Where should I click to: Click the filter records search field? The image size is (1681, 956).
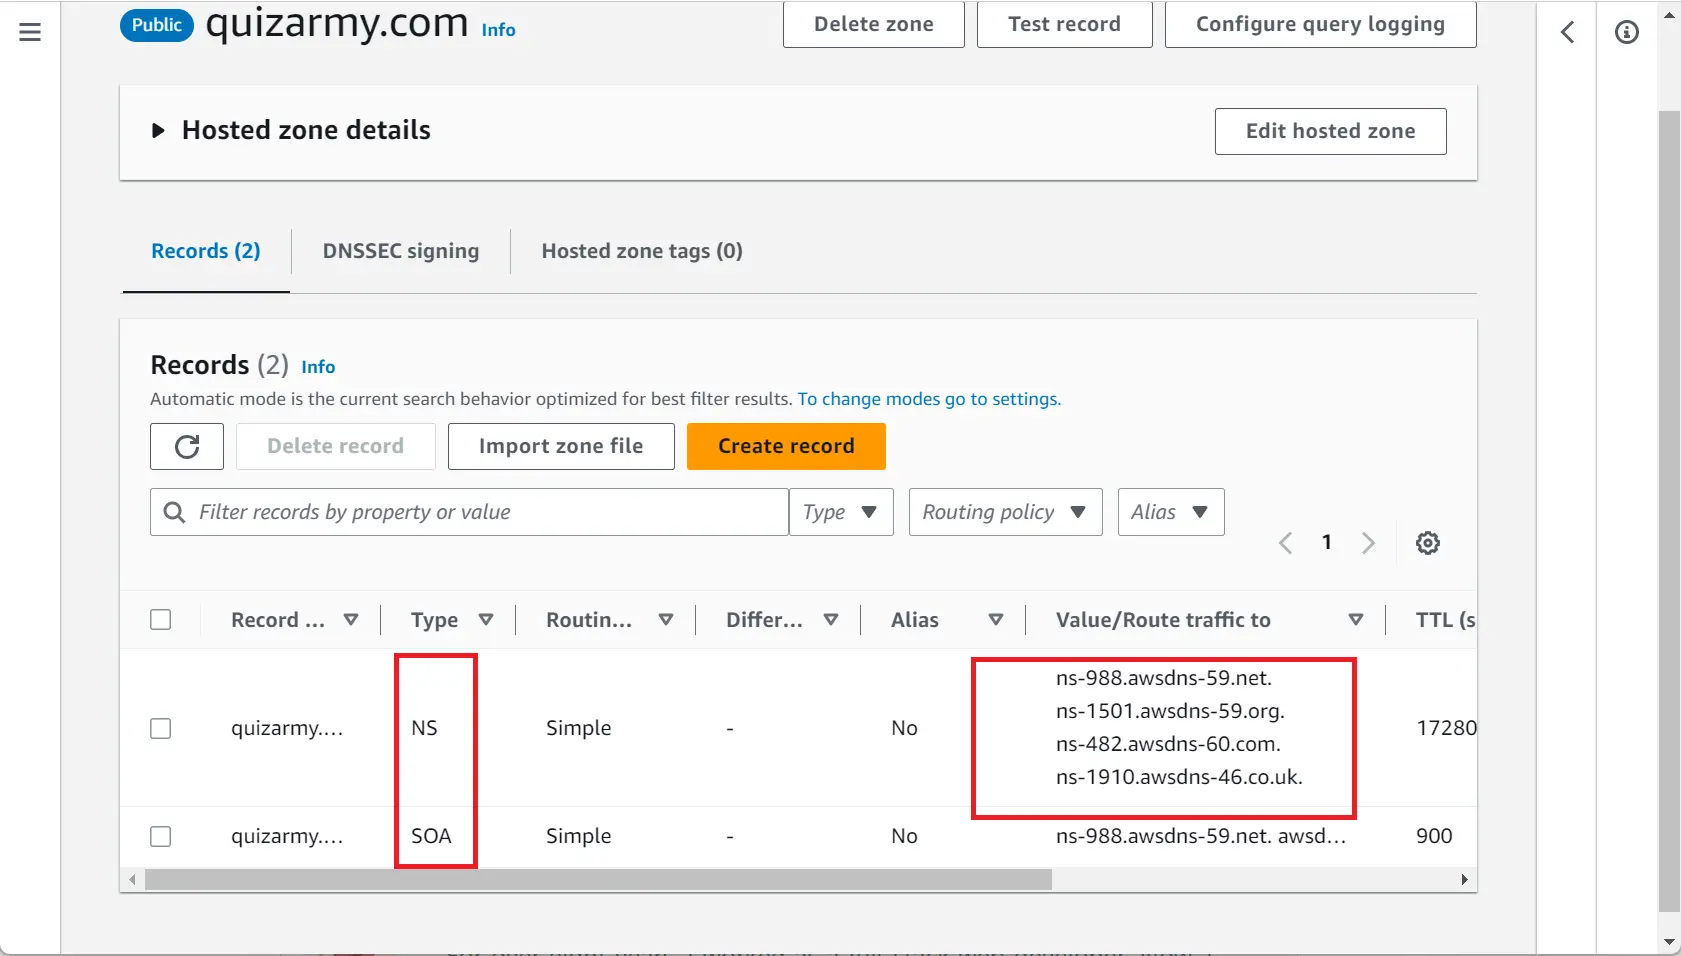pyautogui.click(x=469, y=512)
